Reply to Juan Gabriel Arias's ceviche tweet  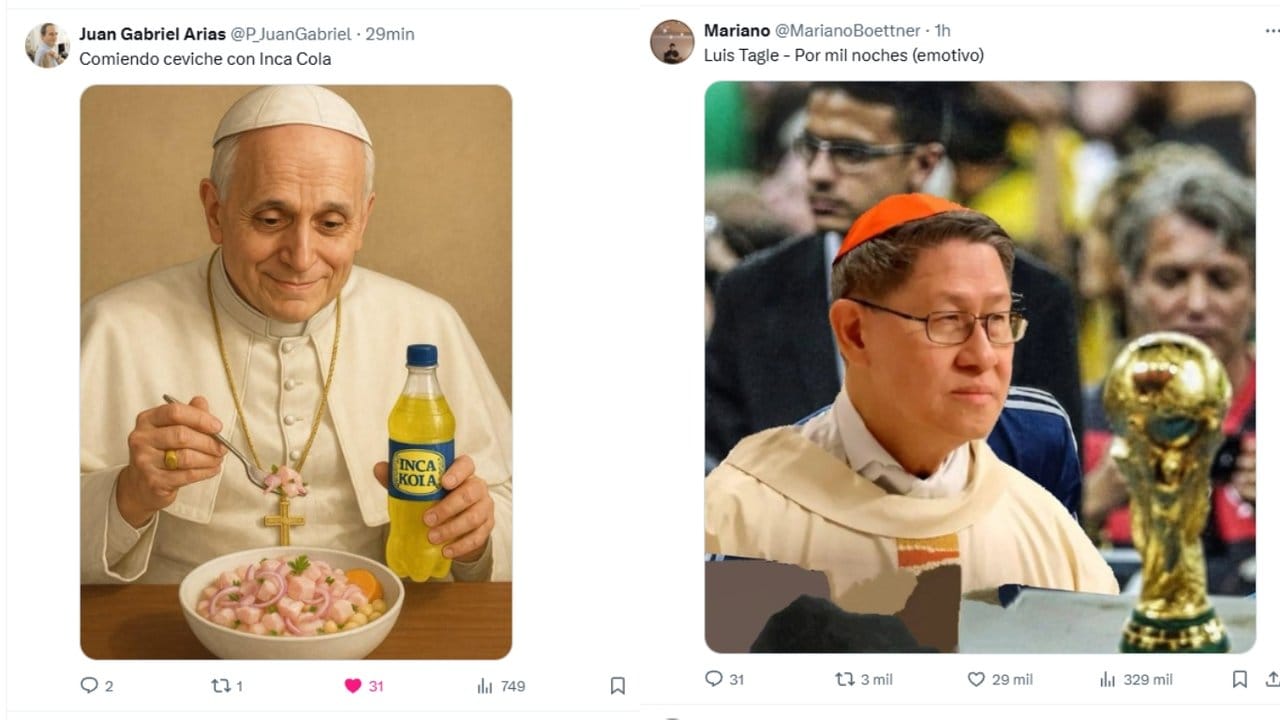click(89, 686)
